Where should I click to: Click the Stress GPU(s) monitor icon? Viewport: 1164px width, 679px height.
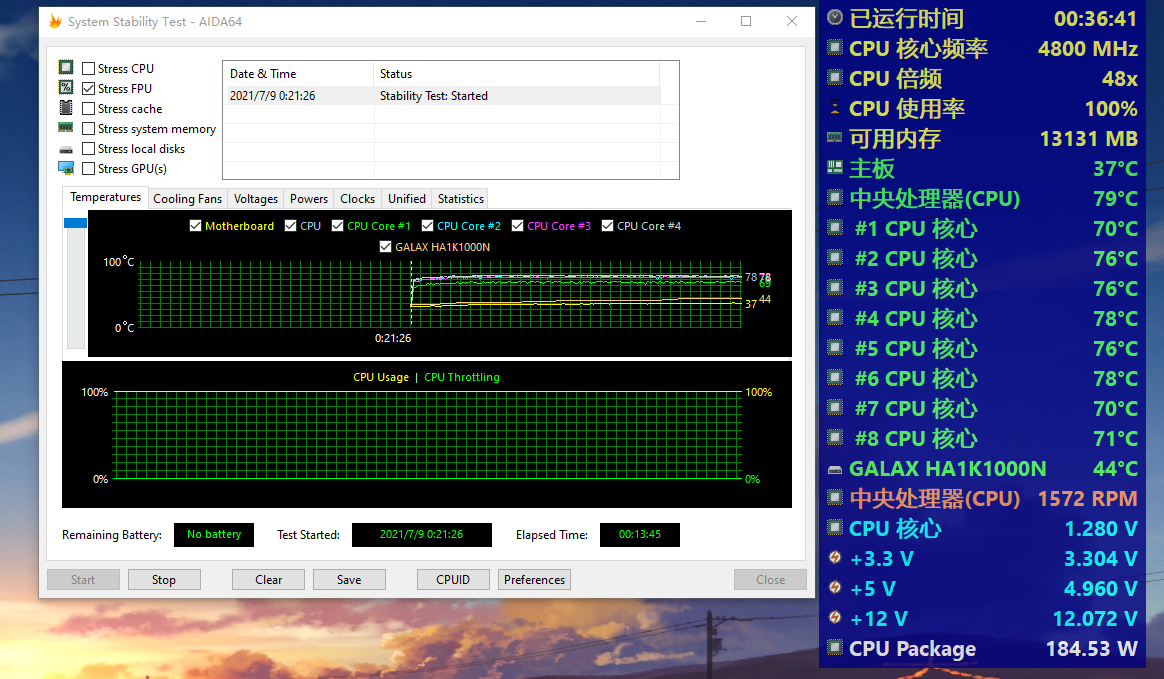pos(66,168)
